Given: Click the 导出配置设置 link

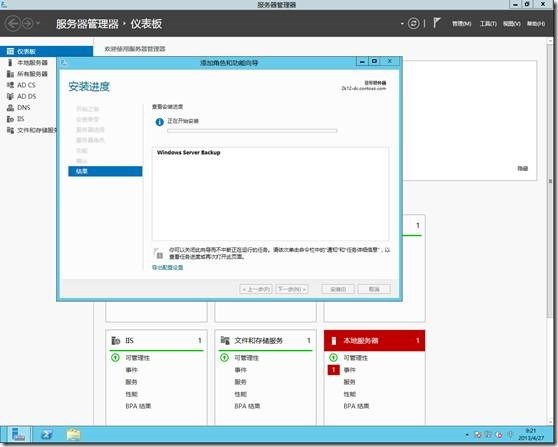Looking at the screenshot, I should (x=167, y=267).
